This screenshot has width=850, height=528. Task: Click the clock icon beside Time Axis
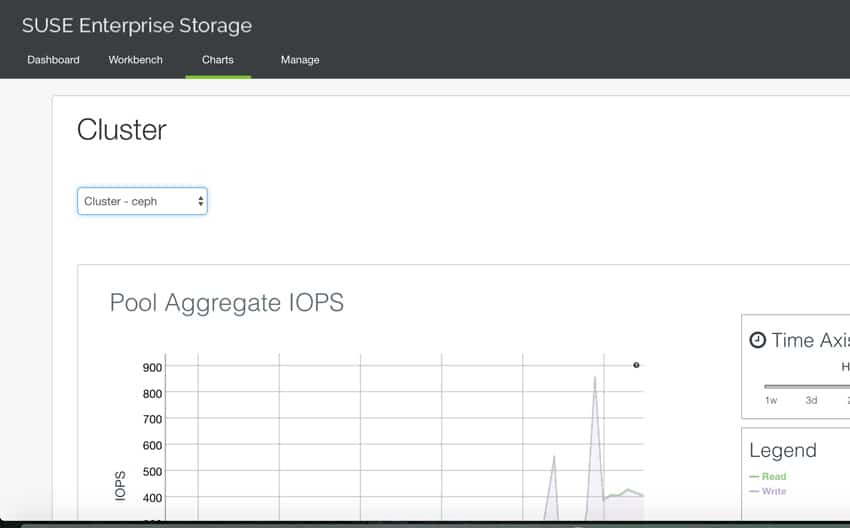[757, 340]
